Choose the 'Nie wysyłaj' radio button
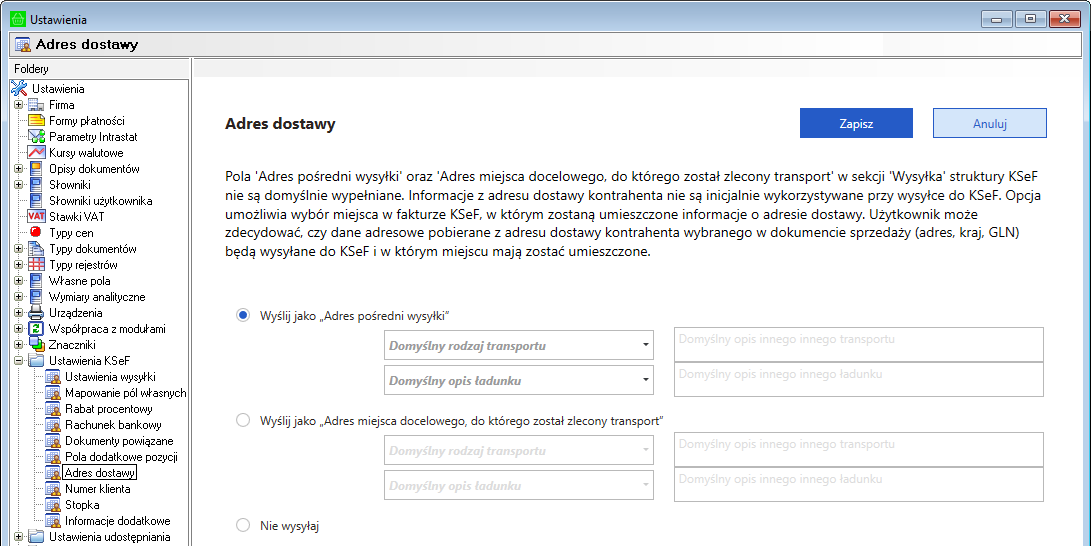Viewport: 1091px width, 546px height. 243,525
